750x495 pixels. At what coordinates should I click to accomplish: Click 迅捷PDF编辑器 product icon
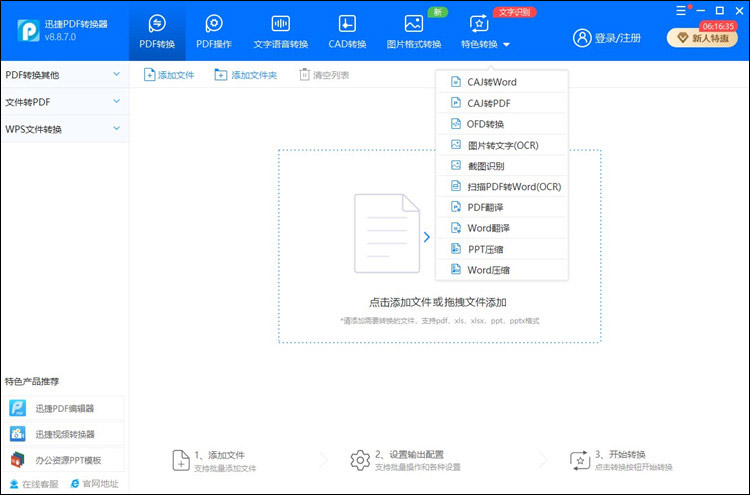tap(18, 408)
